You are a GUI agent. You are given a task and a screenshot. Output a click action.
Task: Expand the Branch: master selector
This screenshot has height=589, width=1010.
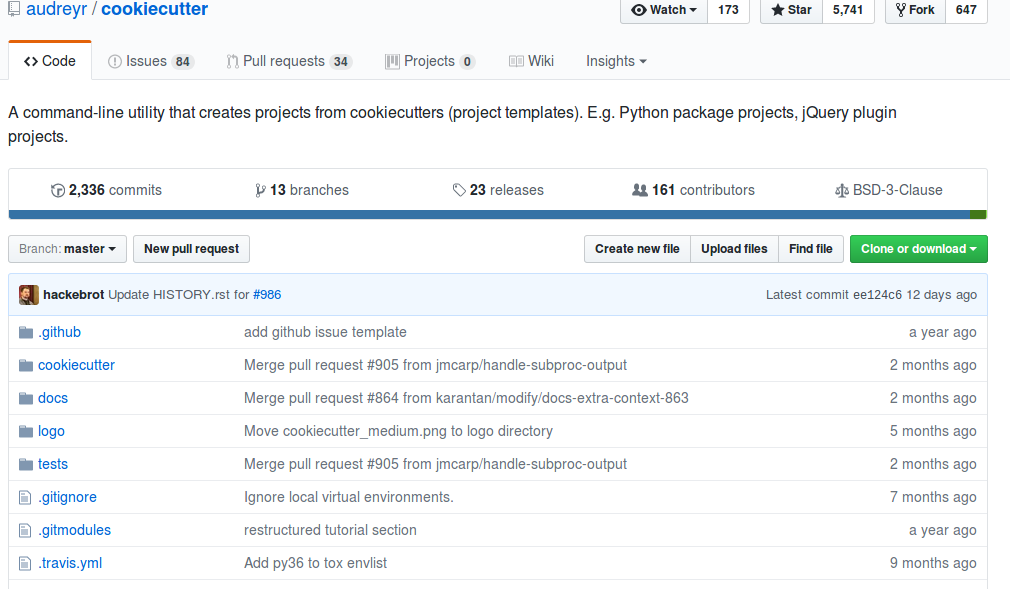68,249
